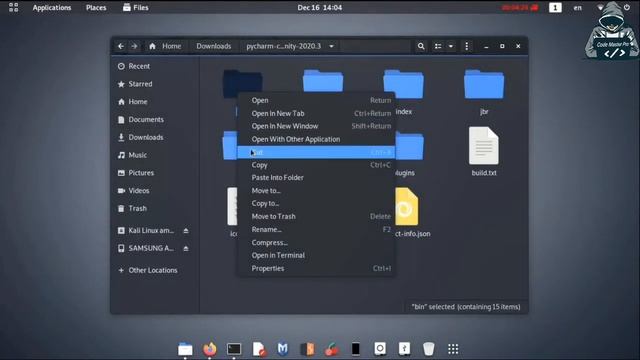Choose Open in Terminal

tap(316, 255)
